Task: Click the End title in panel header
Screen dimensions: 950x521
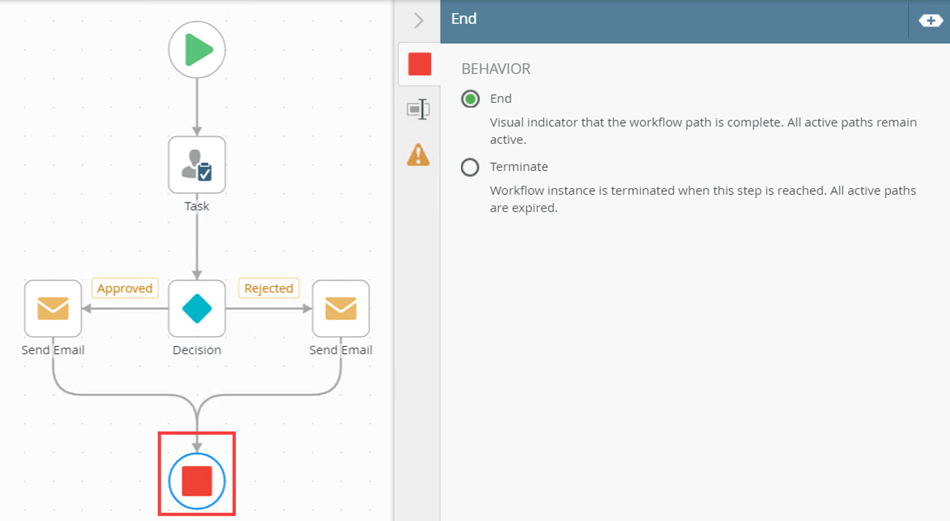Action: coord(463,19)
